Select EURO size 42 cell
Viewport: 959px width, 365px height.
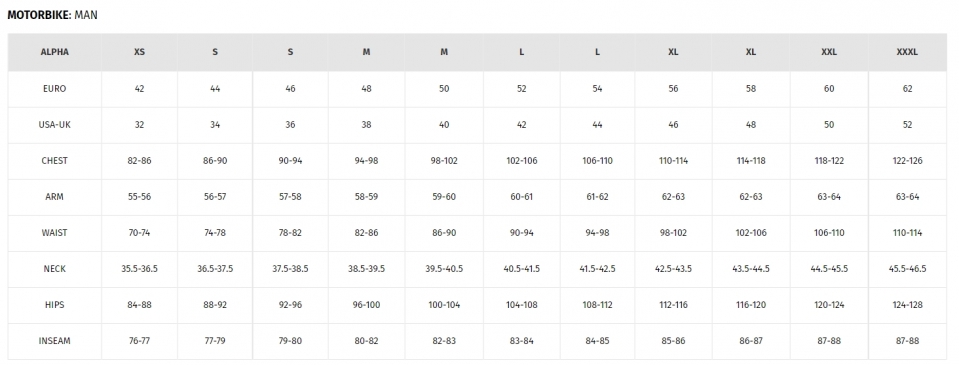tap(139, 89)
